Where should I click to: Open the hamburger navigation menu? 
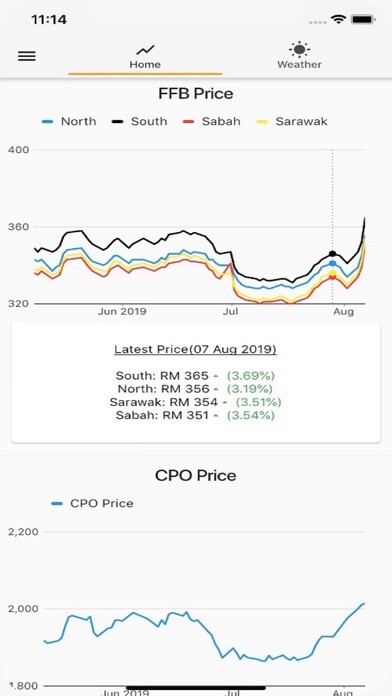point(27,56)
